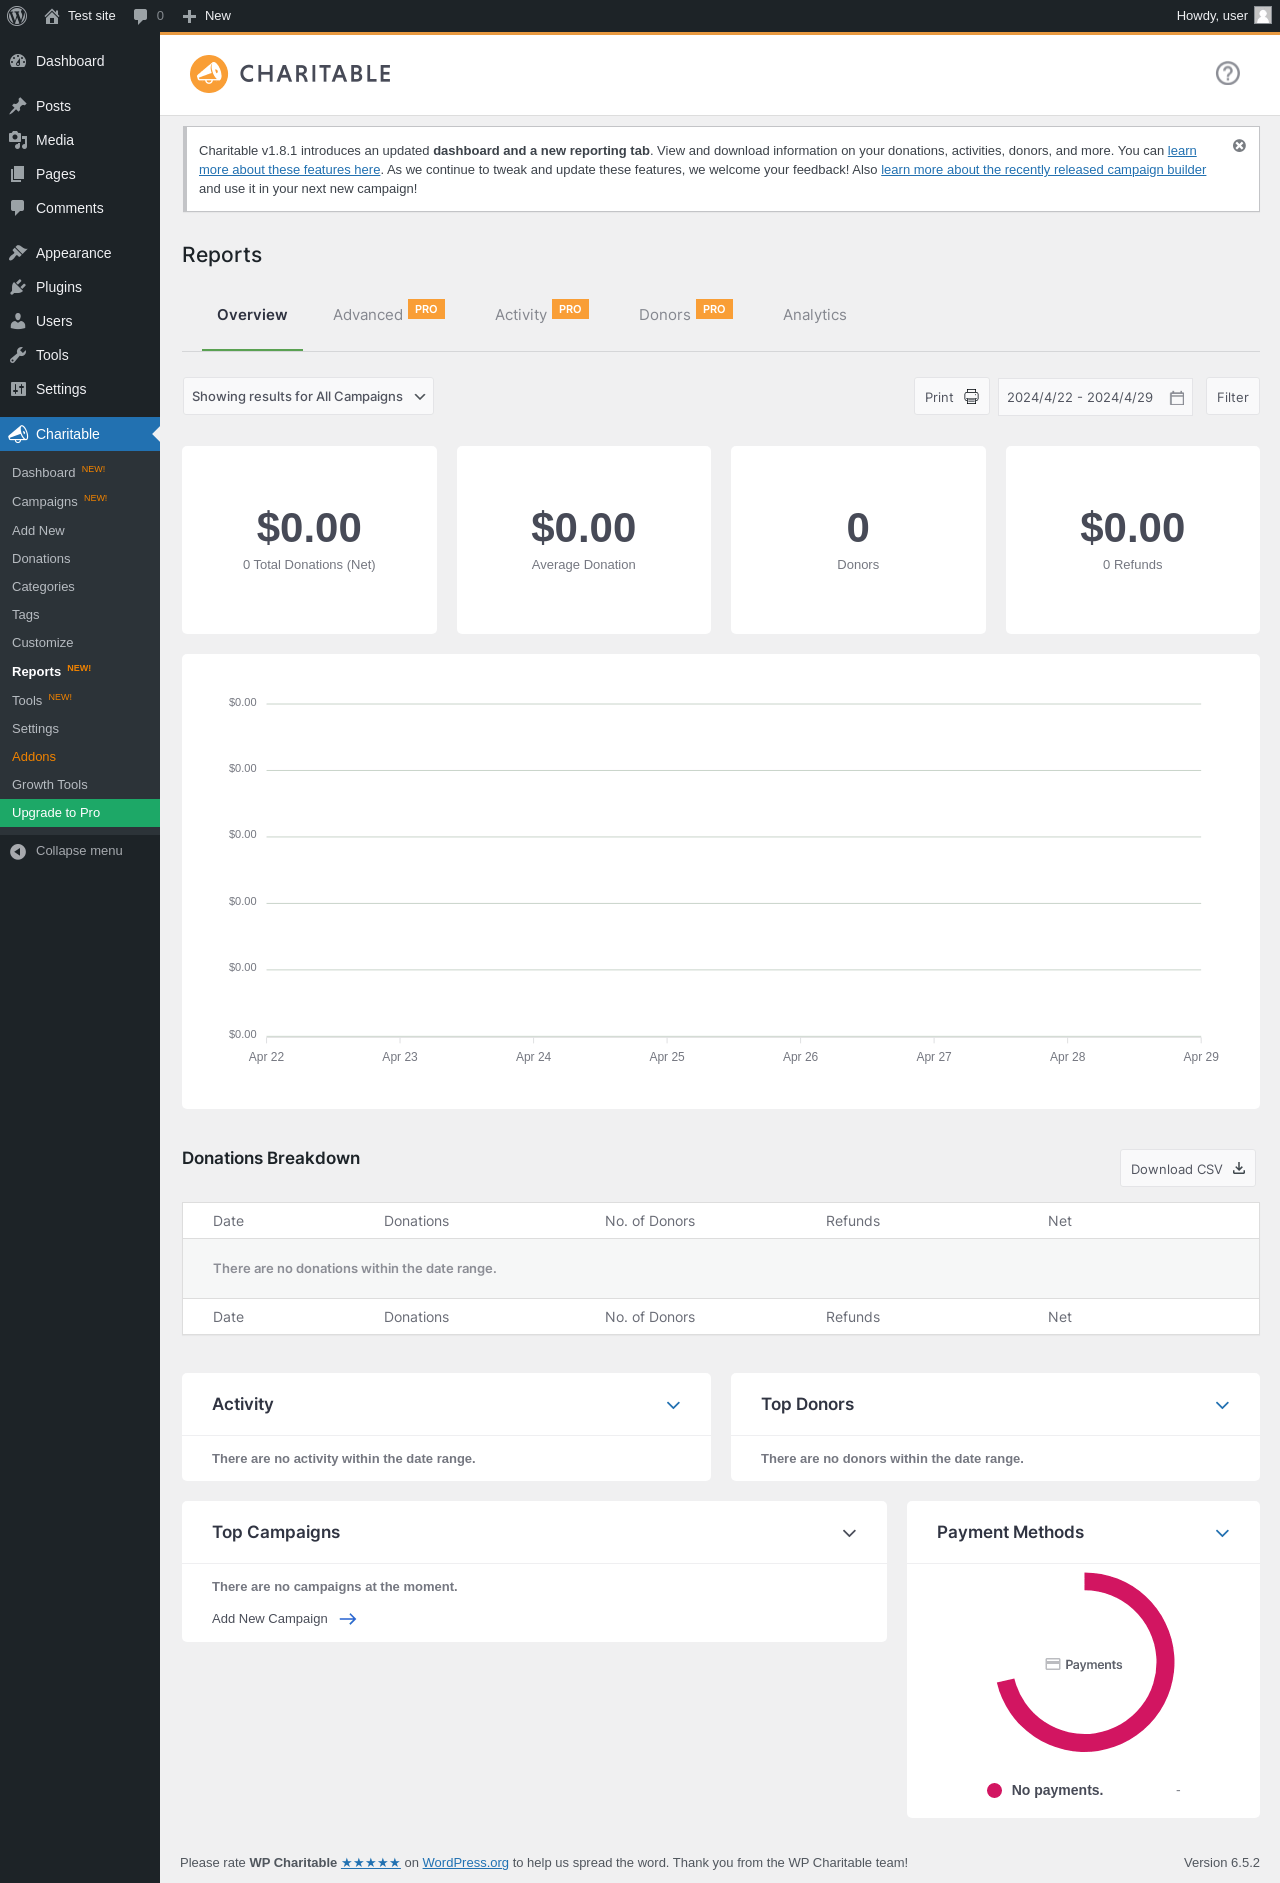Viewport: 1280px width, 1883px height.
Task: Click the Comments icon in the sidebar
Action: point(18,208)
